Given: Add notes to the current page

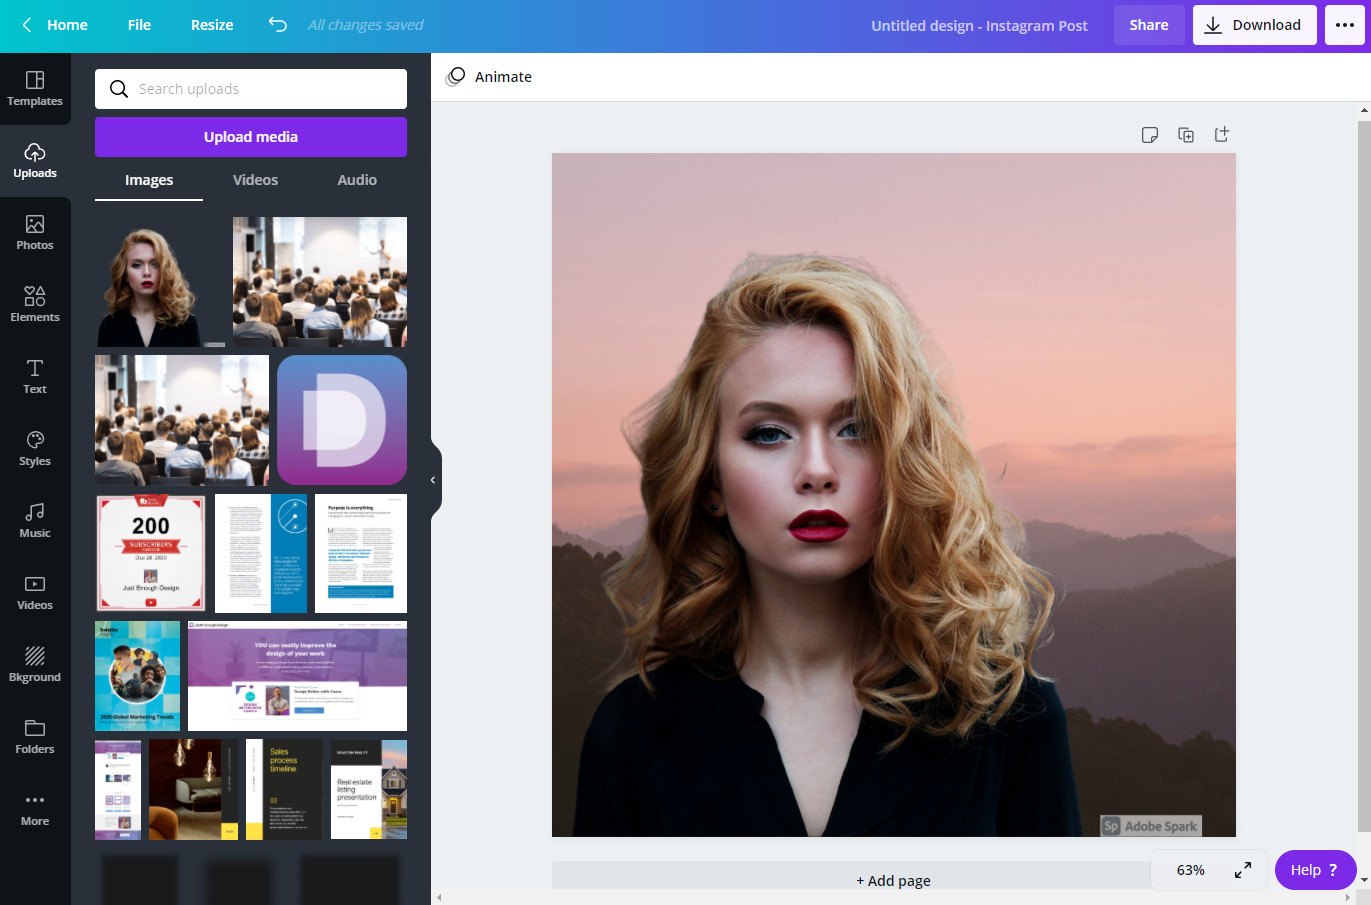Looking at the screenshot, I should tap(1150, 134).
